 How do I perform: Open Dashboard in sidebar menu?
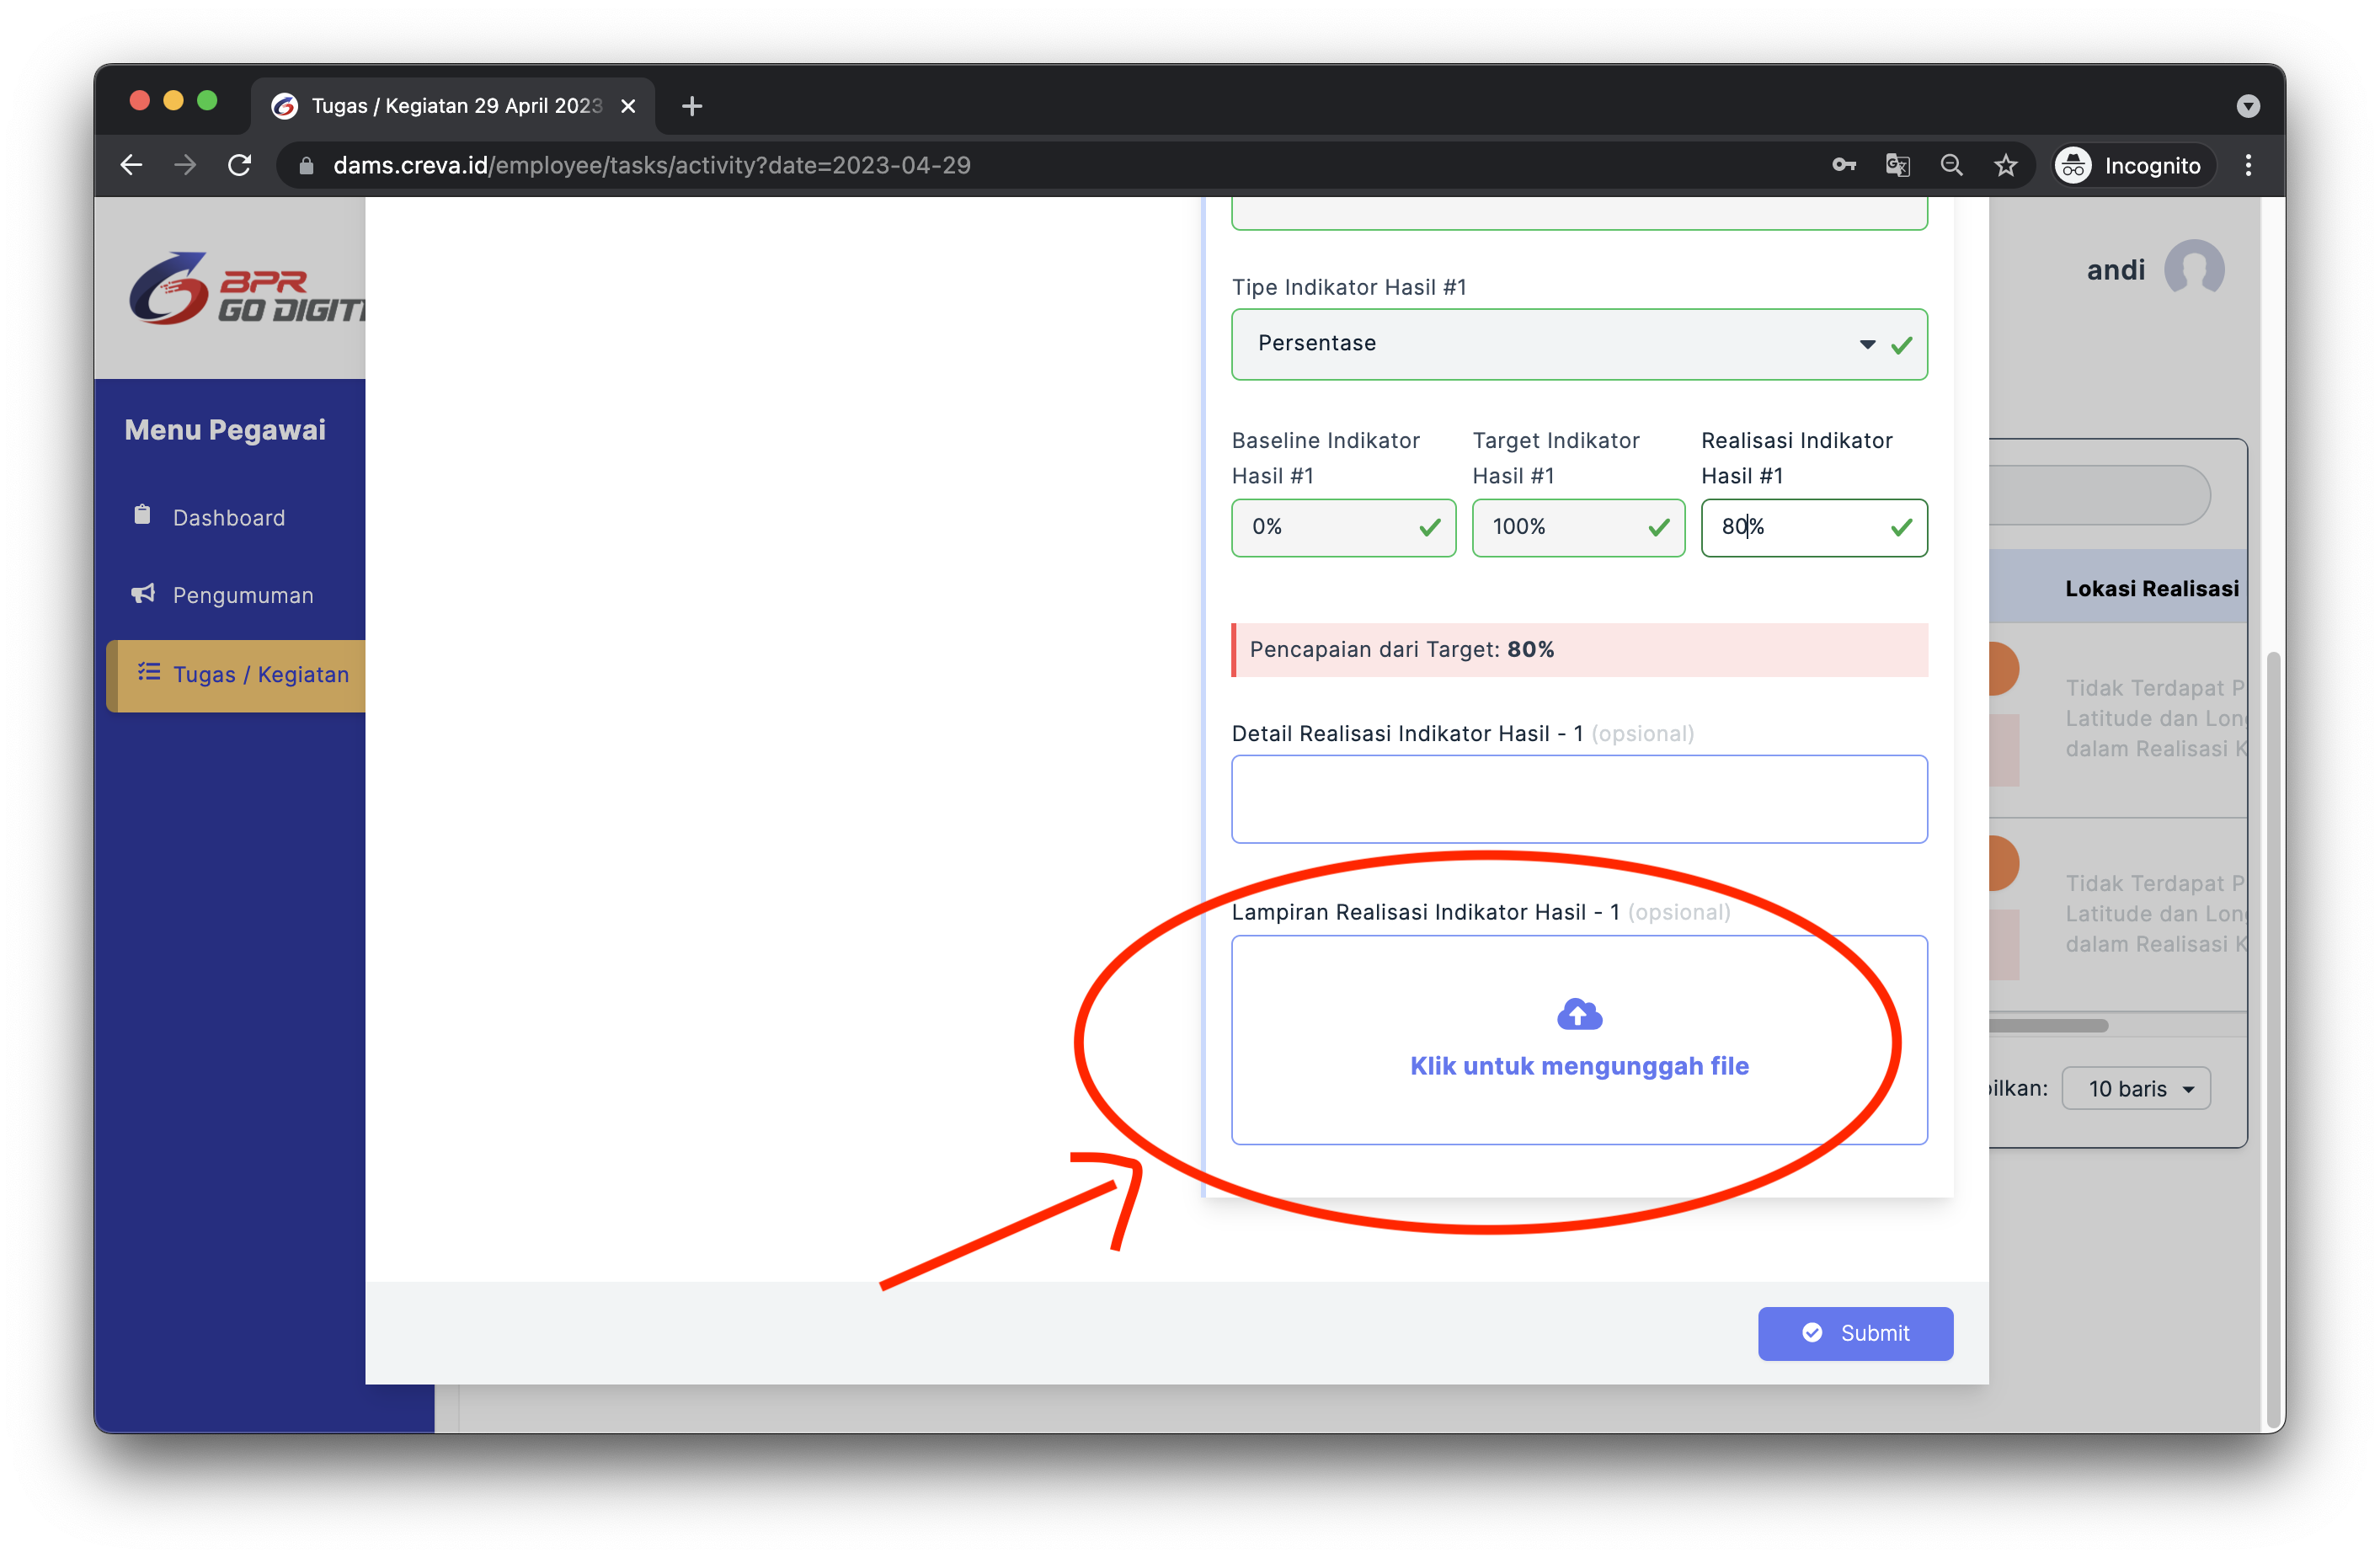(x=229, y=518)
